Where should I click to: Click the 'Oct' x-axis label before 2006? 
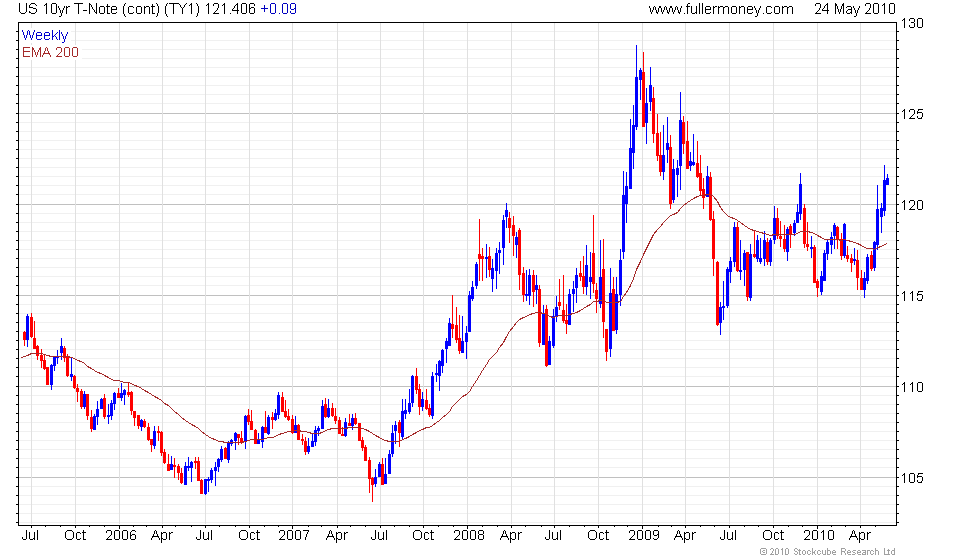tap(75, 536)
